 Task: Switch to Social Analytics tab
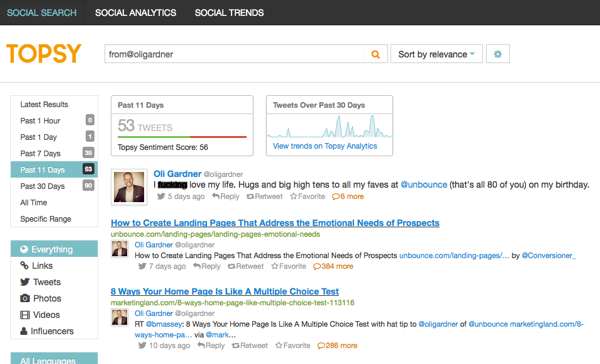point(135,13)
